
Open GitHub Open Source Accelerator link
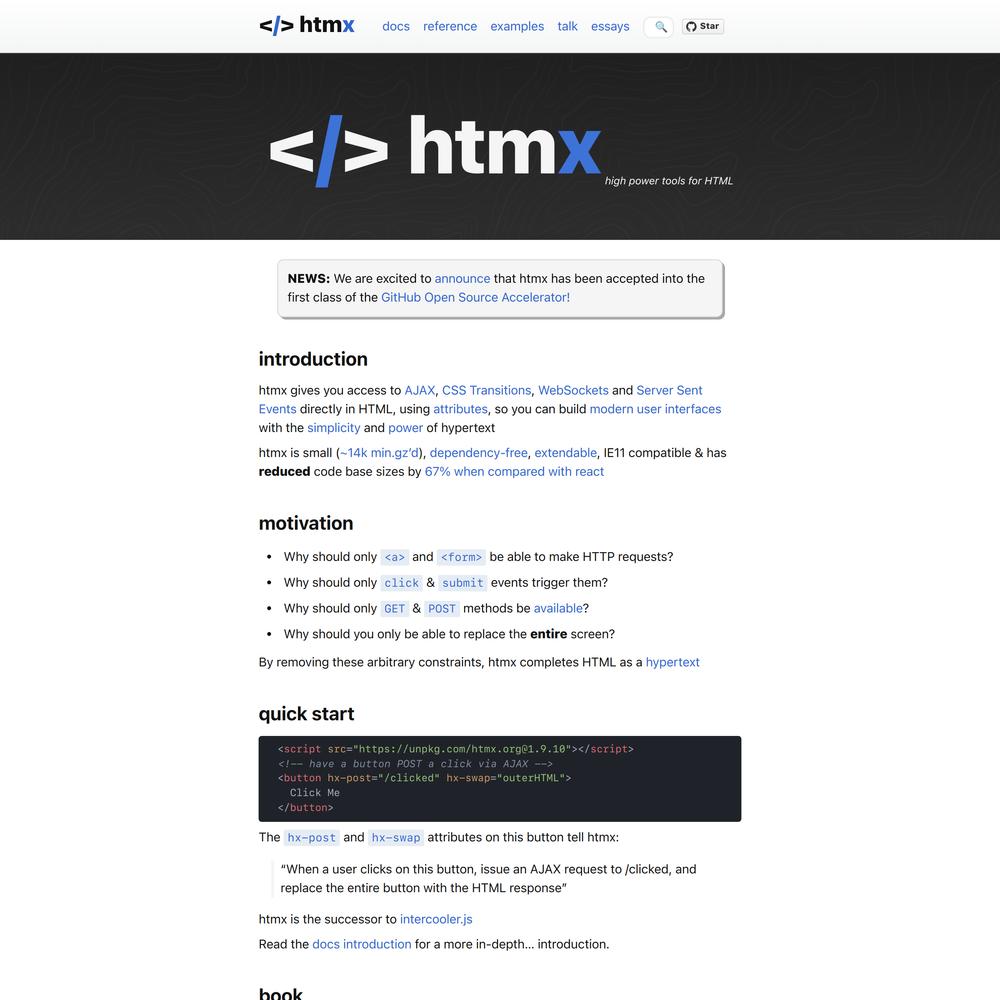pos(475,297)
